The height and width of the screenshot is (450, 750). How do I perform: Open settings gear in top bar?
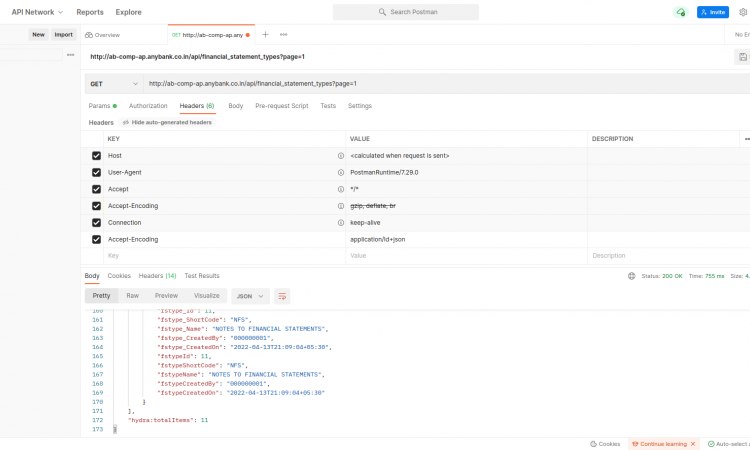point(745,12)
